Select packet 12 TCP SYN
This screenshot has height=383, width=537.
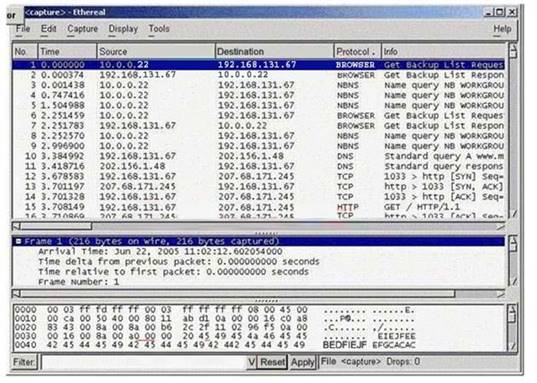(259, 176)
